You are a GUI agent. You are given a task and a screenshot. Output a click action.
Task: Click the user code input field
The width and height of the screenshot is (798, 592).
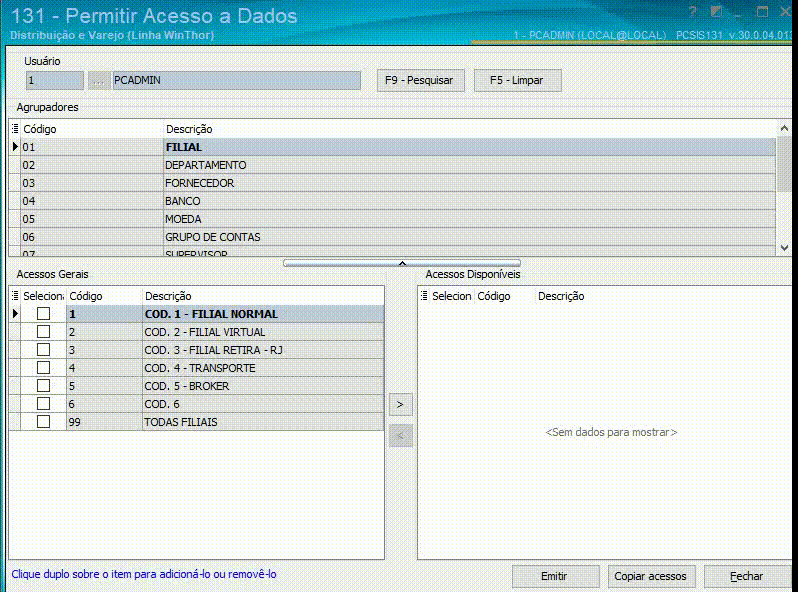click(x=54, y=80)
